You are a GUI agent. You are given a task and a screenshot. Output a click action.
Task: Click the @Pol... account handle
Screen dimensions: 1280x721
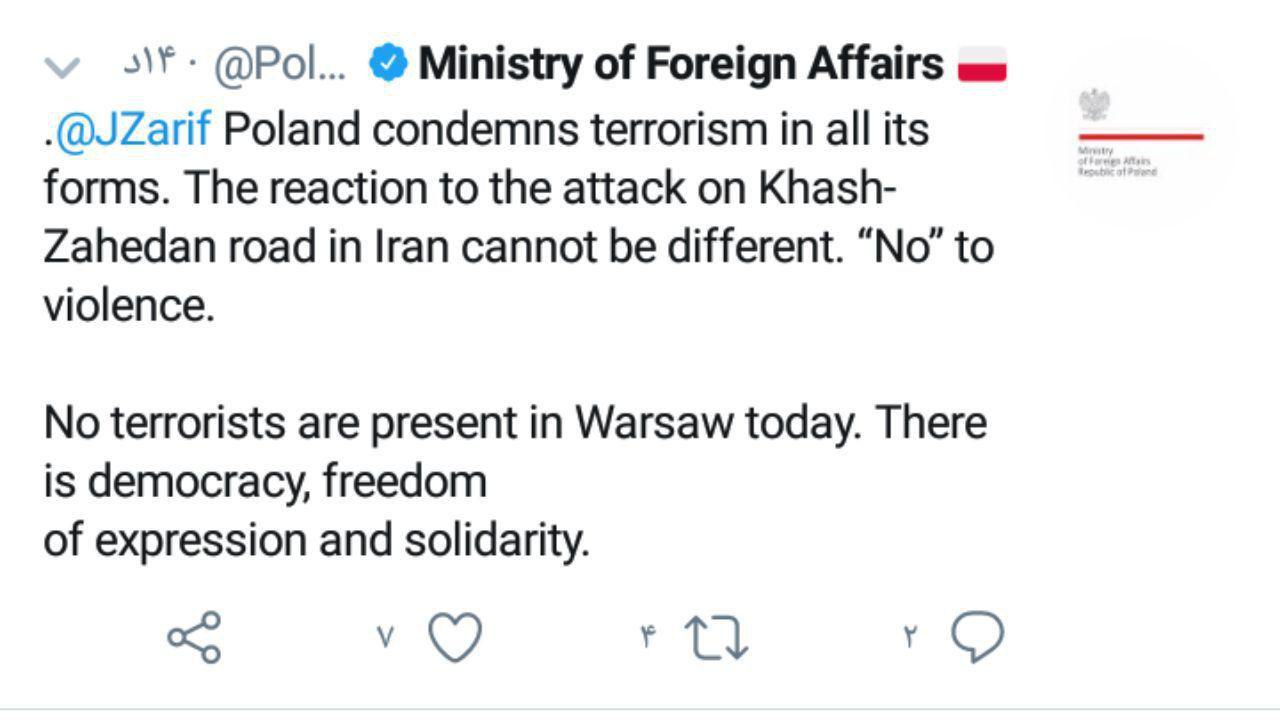280,66
